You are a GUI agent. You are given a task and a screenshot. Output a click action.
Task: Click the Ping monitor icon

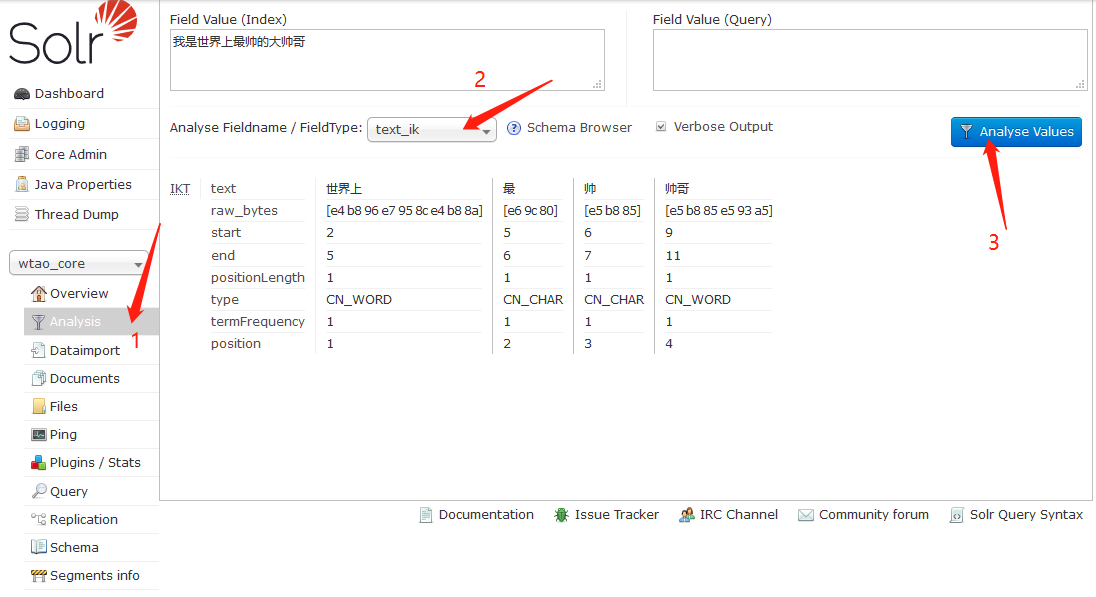[x=38, y=435]
